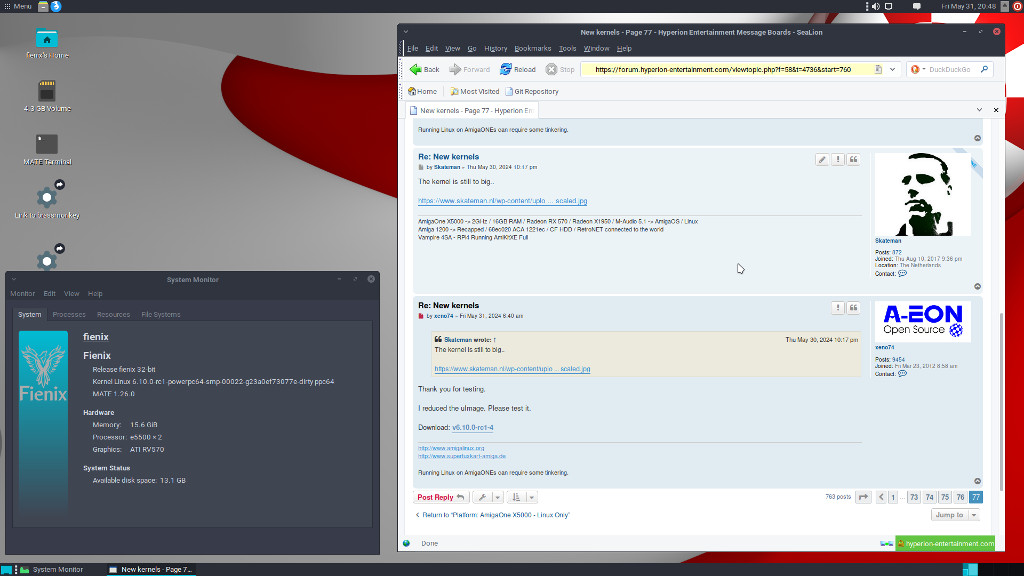The width and height of the screenshot is (1024, 576).
Task: Go to page 76 of the topic
Action: point(960,498)
